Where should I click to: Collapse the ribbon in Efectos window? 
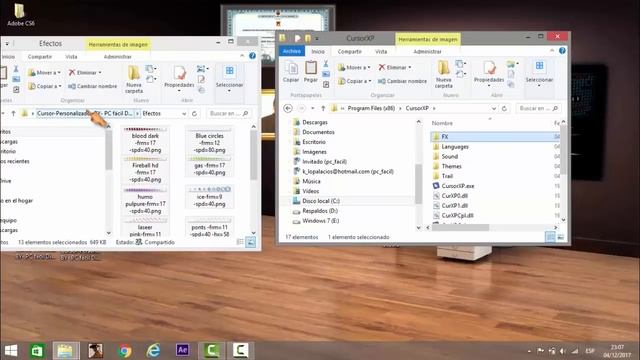click(x=242, y=56)
